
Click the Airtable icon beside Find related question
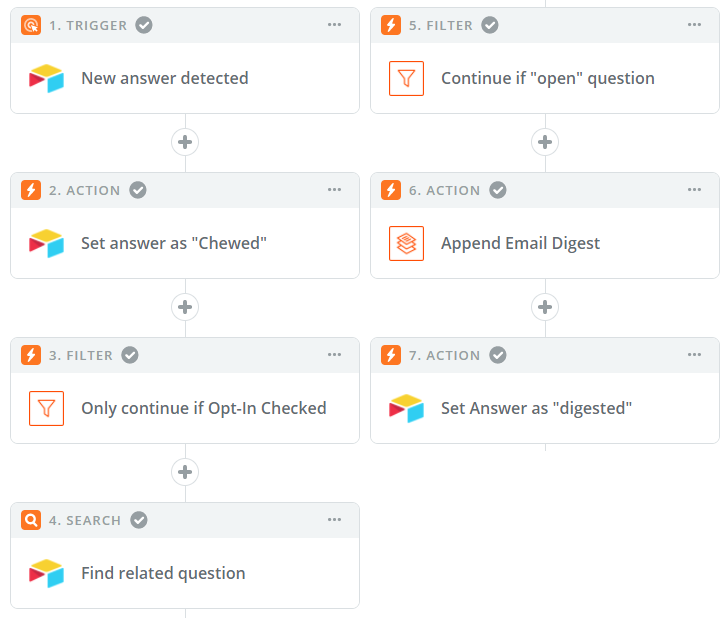(x=46, y=573)
